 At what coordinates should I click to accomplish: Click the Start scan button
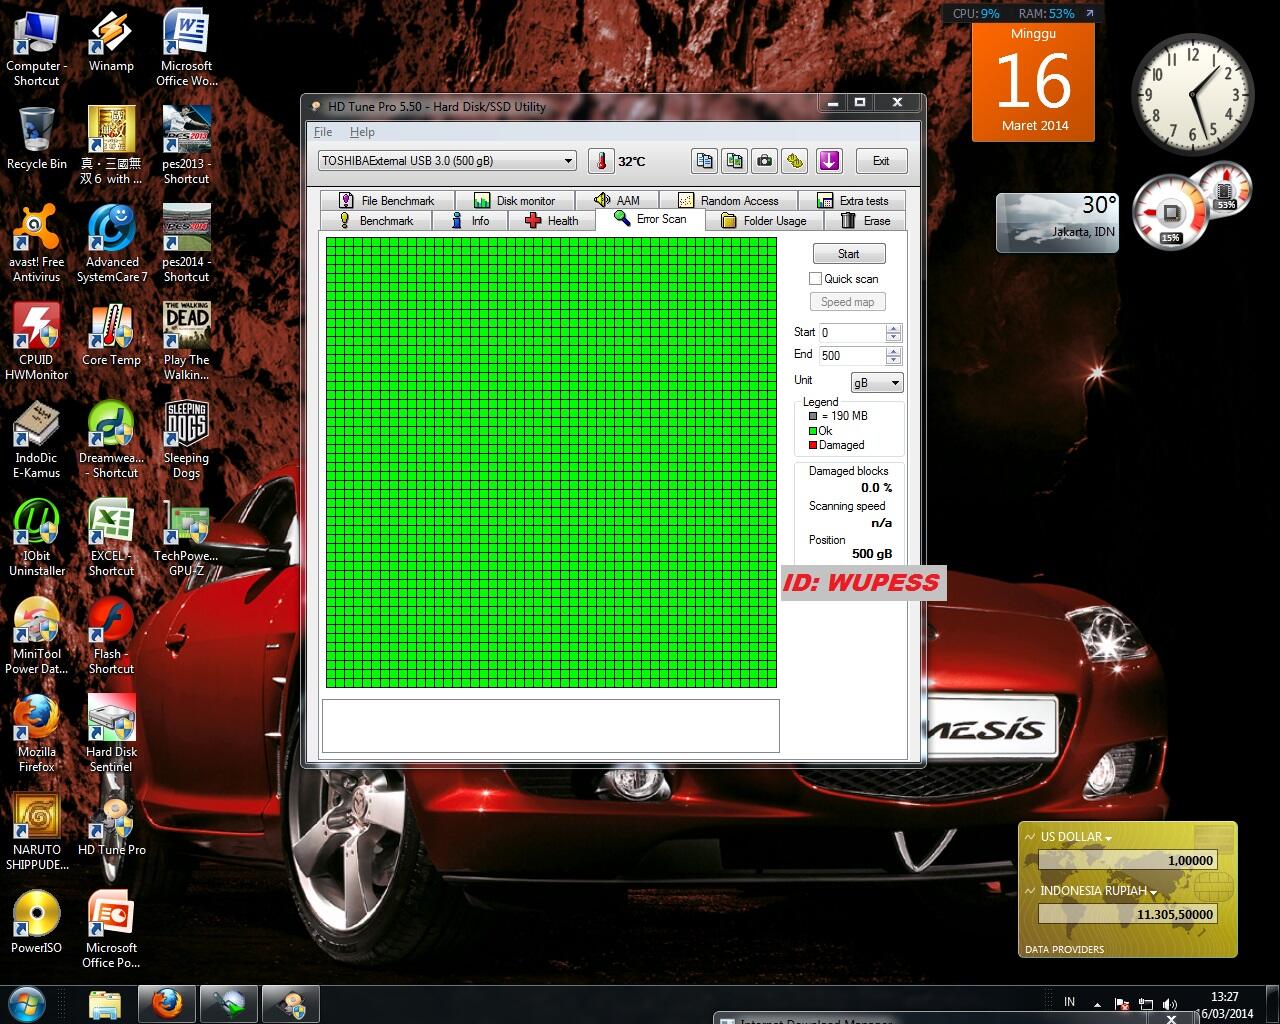(x=848, y=254)
